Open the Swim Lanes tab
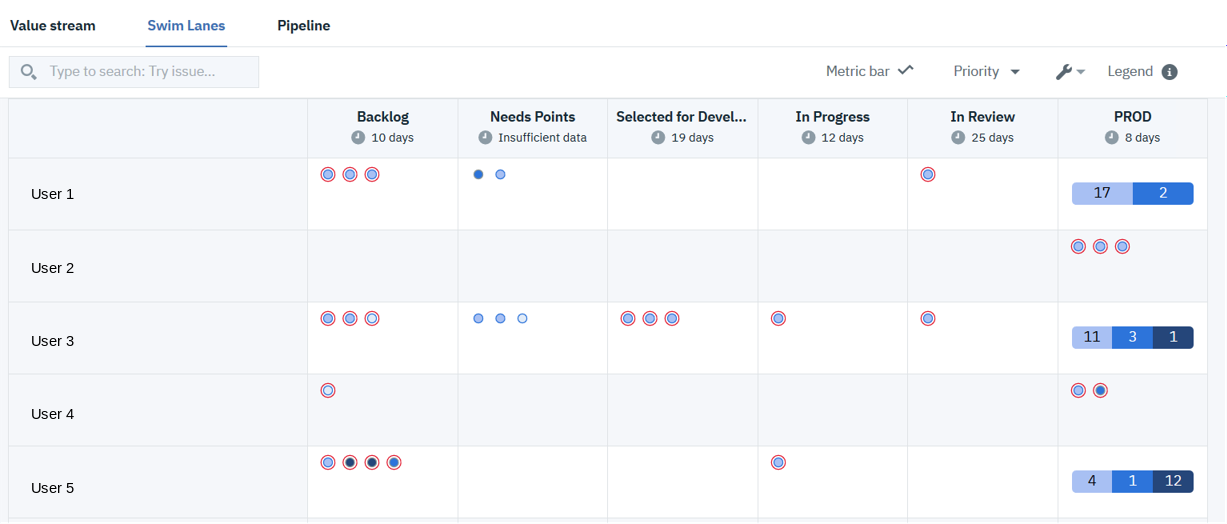 point(186,26)
